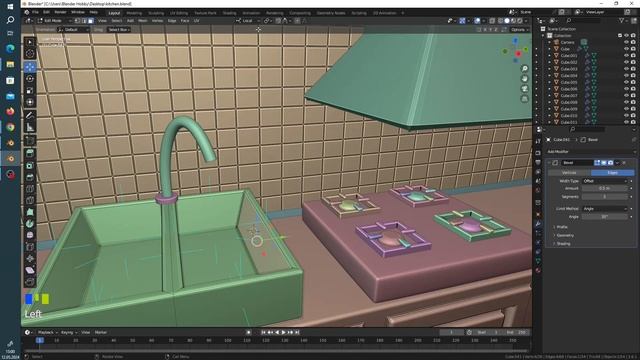This screenshot has width=640, height=360.
Task: Click the timeline Keying button
Action: [69, 332]
